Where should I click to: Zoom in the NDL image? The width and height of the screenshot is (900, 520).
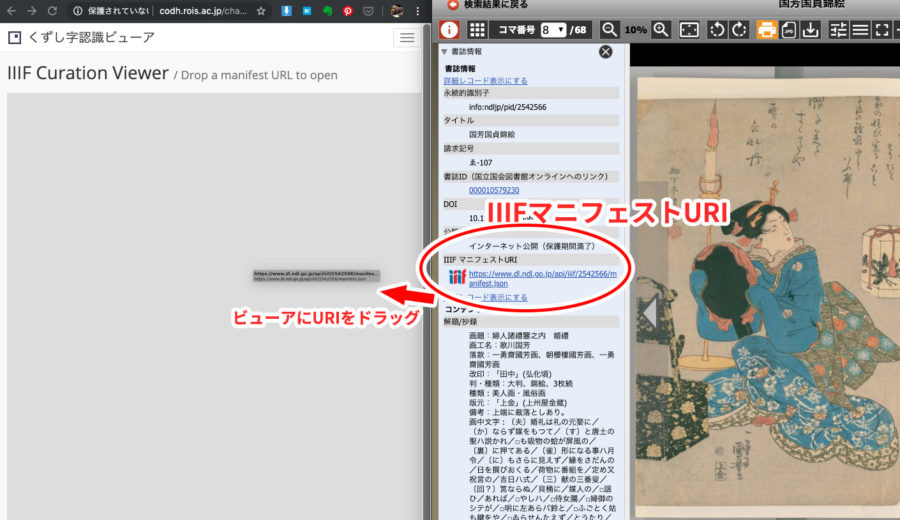coord(661,30)
